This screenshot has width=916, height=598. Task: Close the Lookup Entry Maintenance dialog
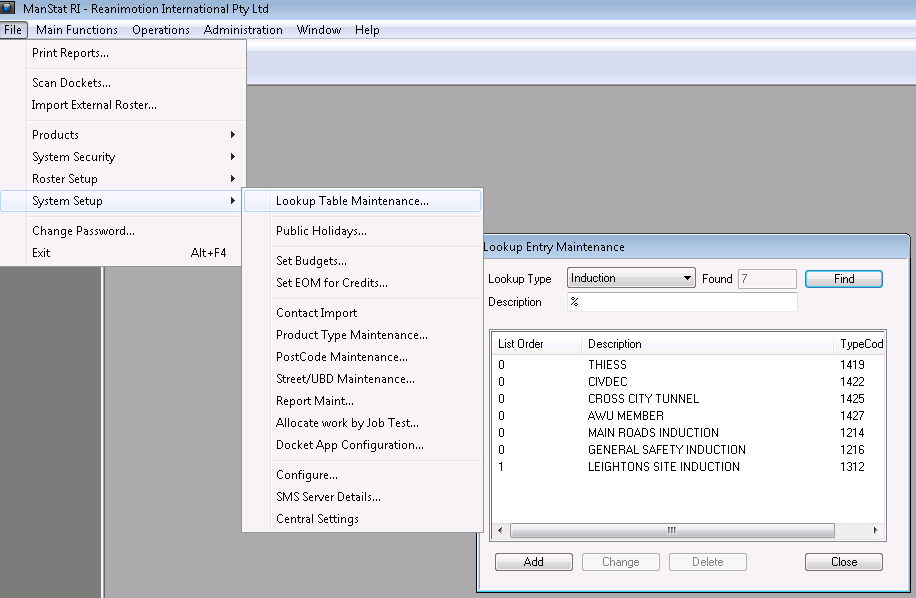click(x=843, y=562)
